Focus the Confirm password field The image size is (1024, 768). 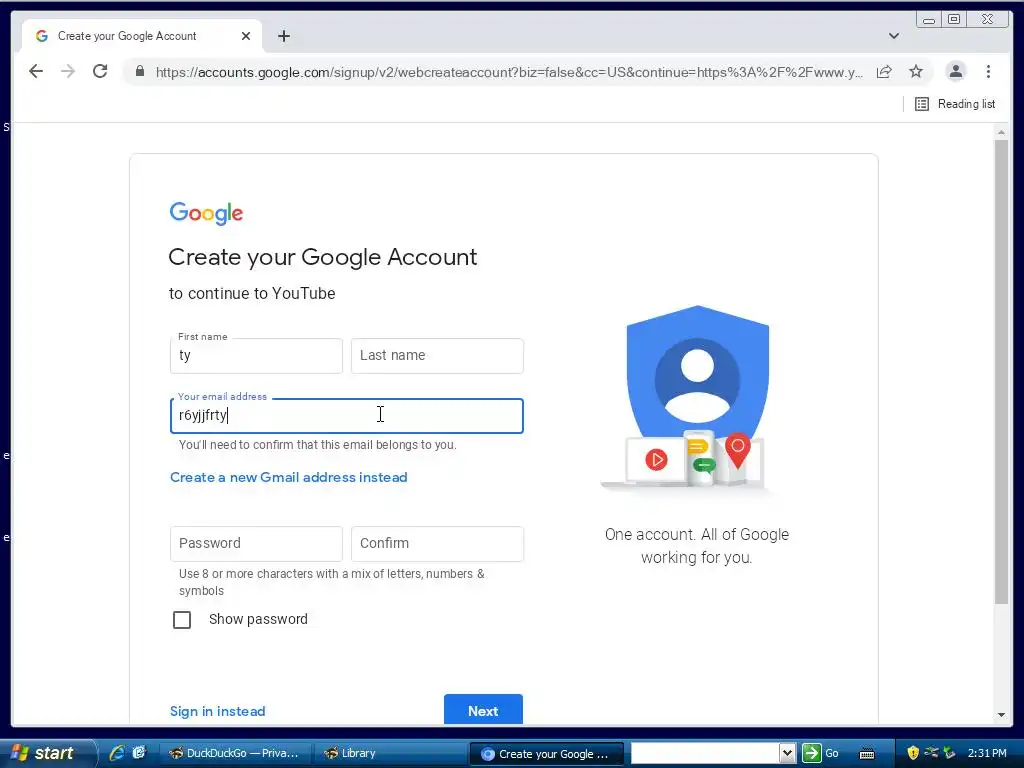click(437, 544)
